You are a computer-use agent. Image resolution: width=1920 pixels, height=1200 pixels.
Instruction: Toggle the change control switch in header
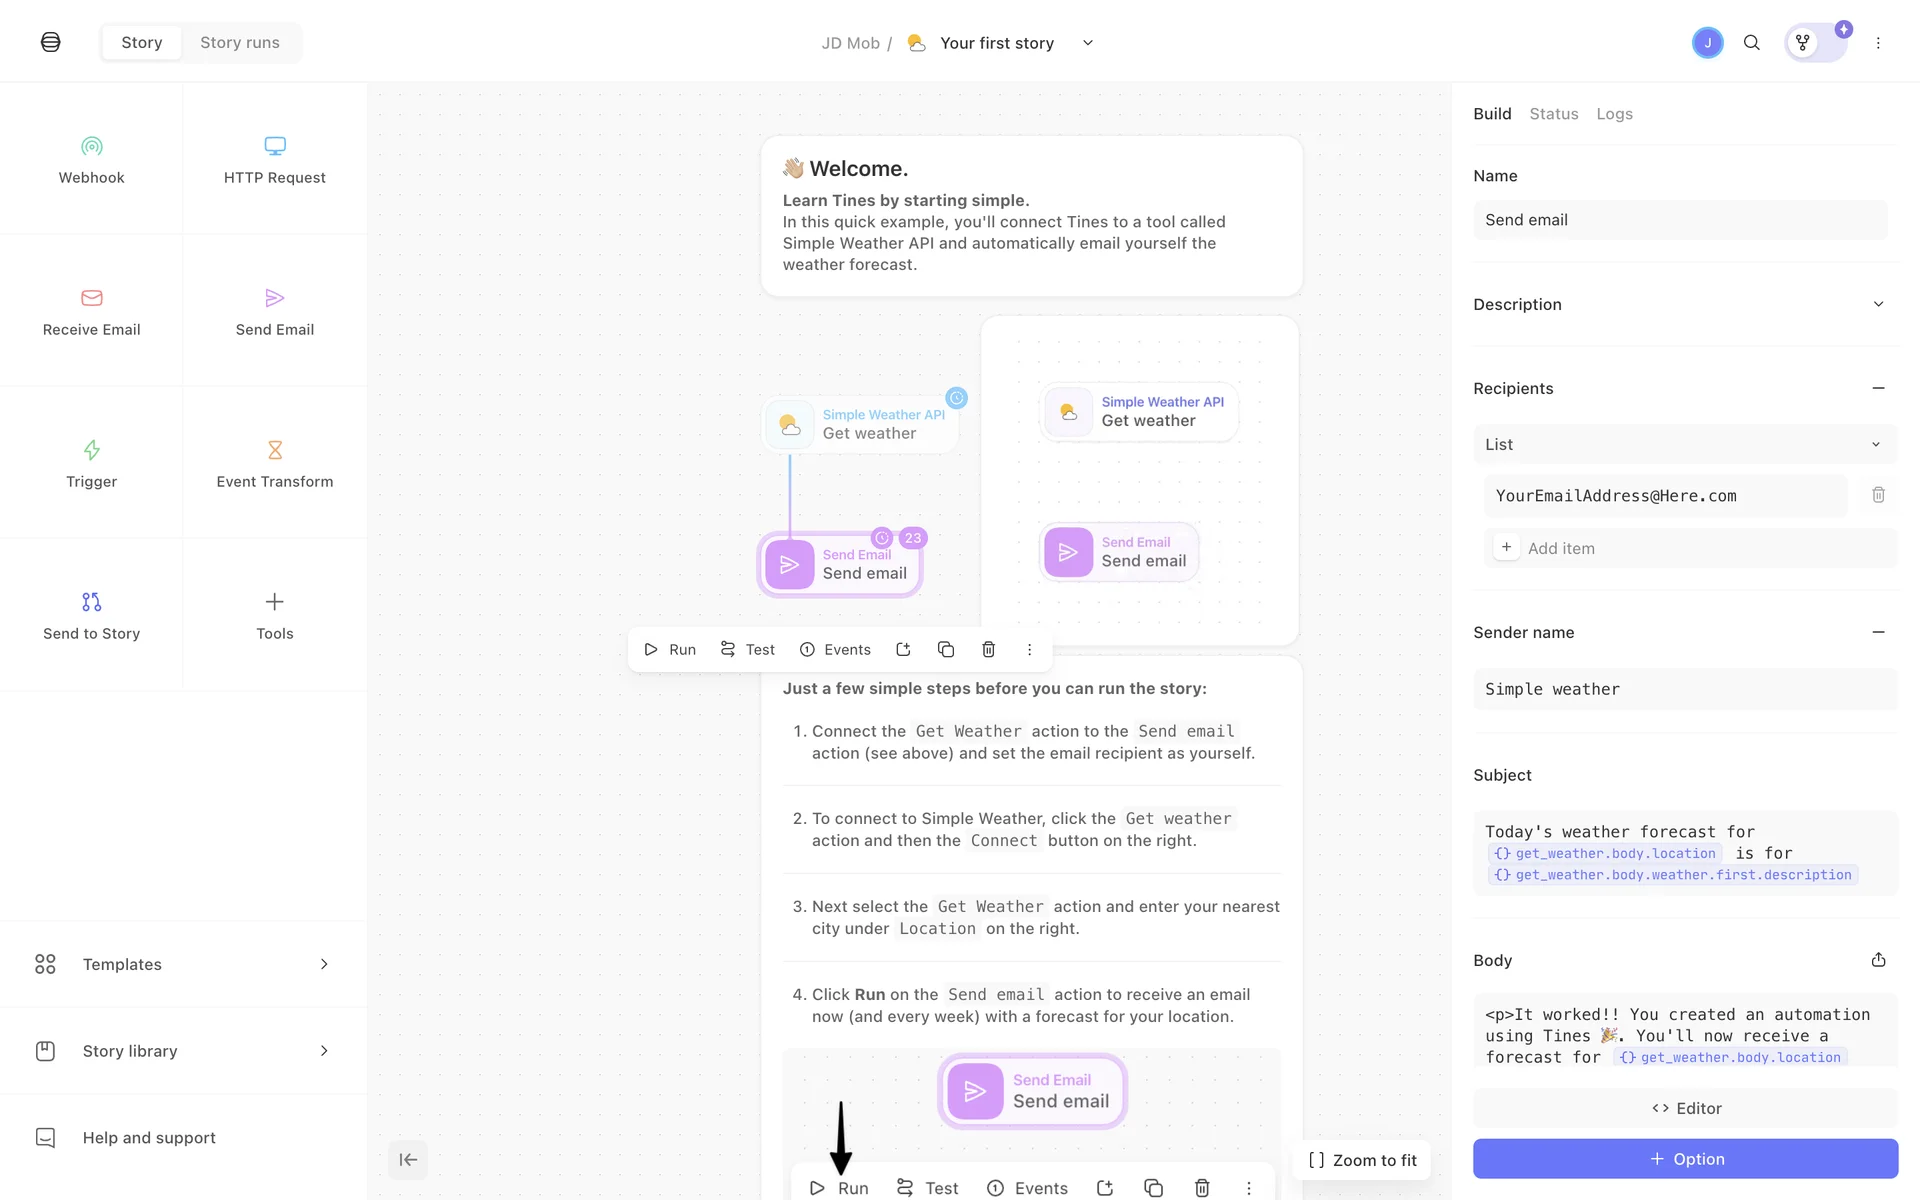click(1815, 43)
